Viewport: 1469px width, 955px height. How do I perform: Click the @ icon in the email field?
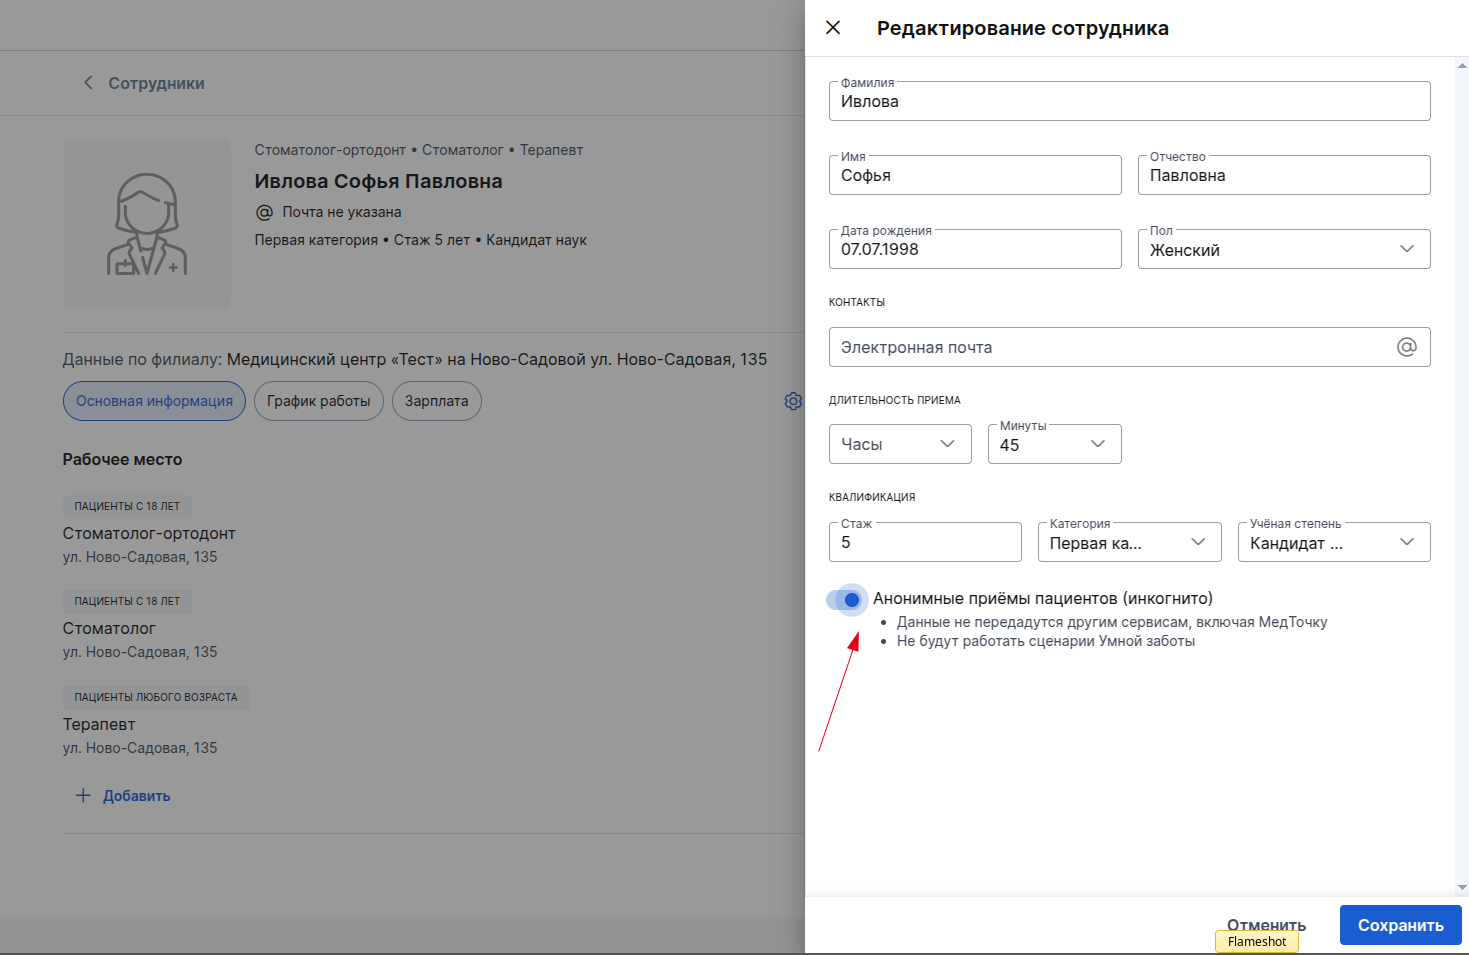[1407, 347]
